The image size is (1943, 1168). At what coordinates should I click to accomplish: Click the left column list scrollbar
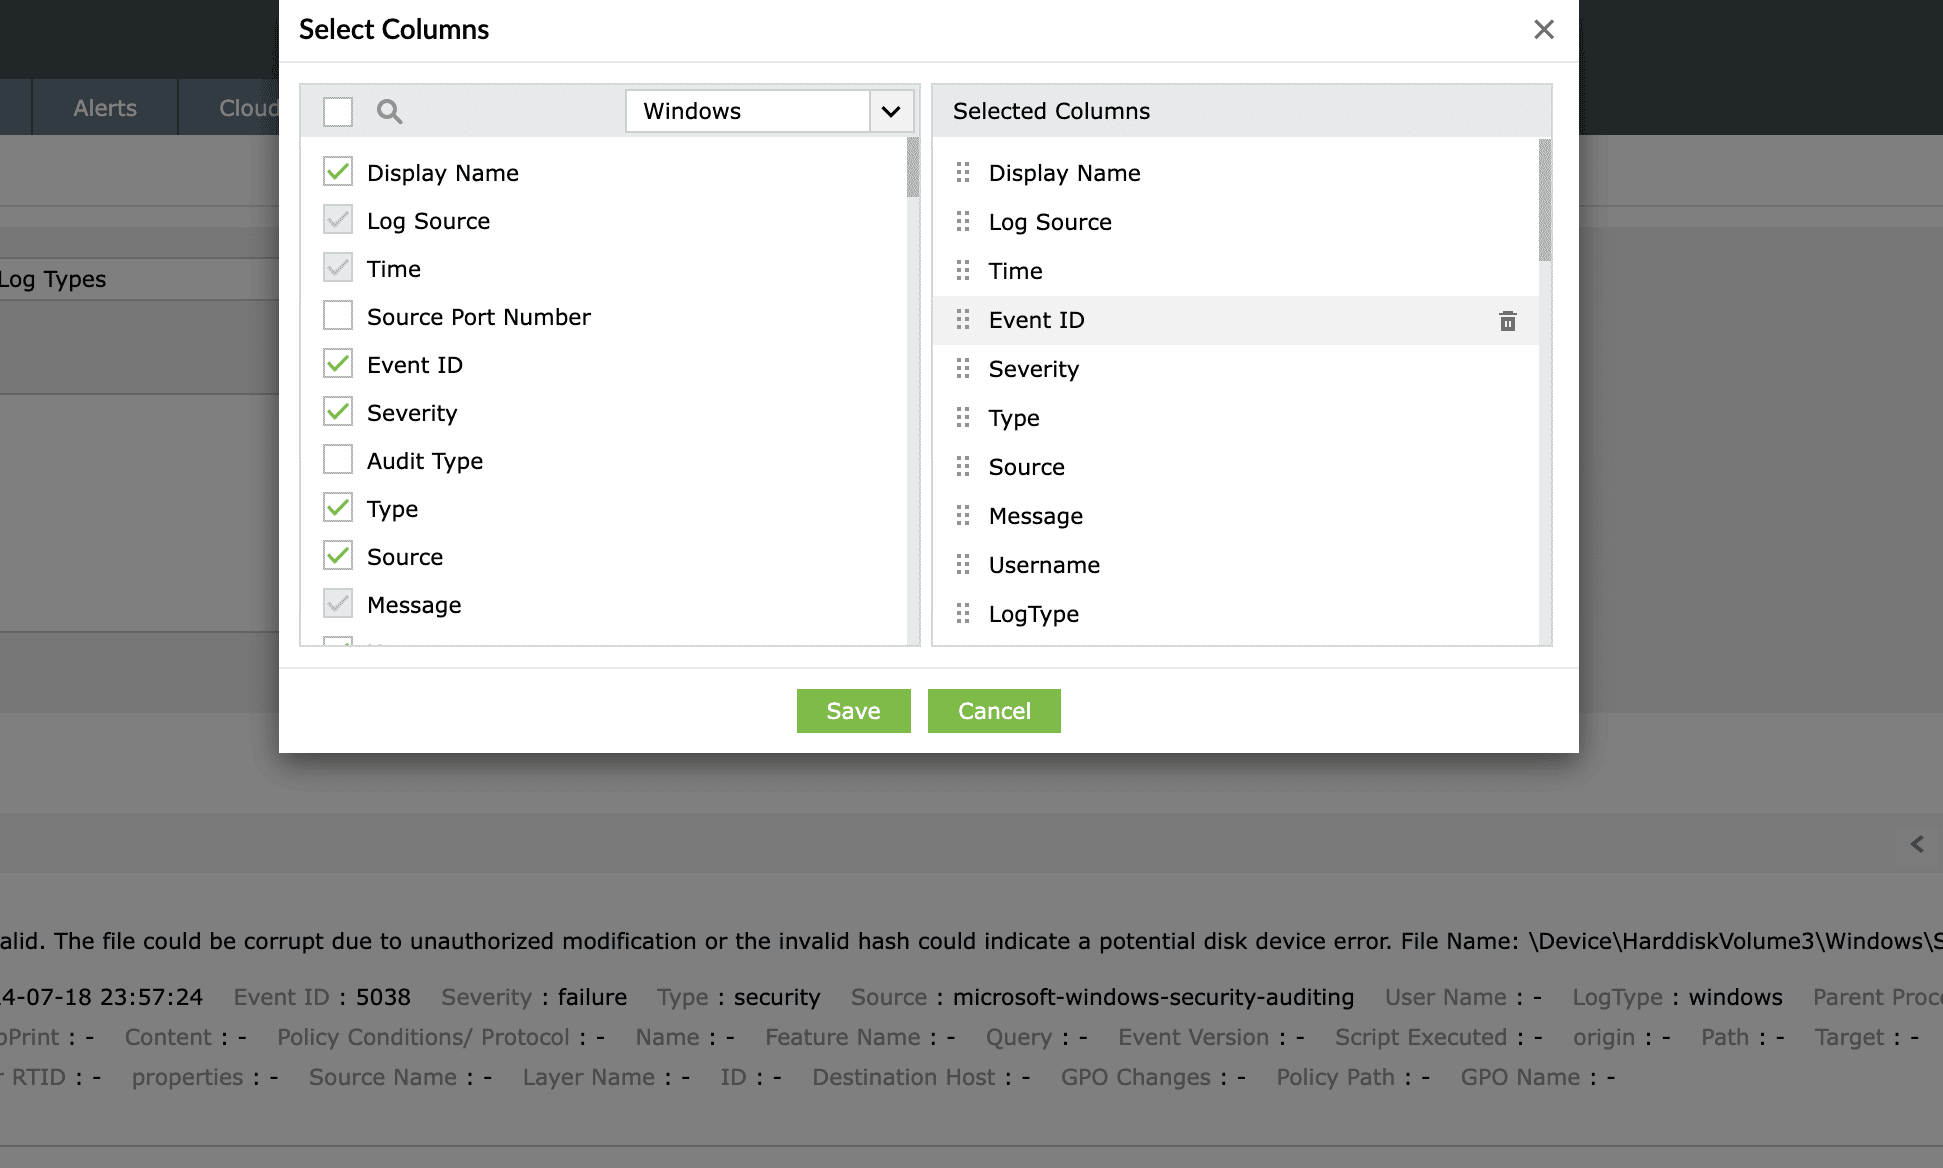click(913, 168)
